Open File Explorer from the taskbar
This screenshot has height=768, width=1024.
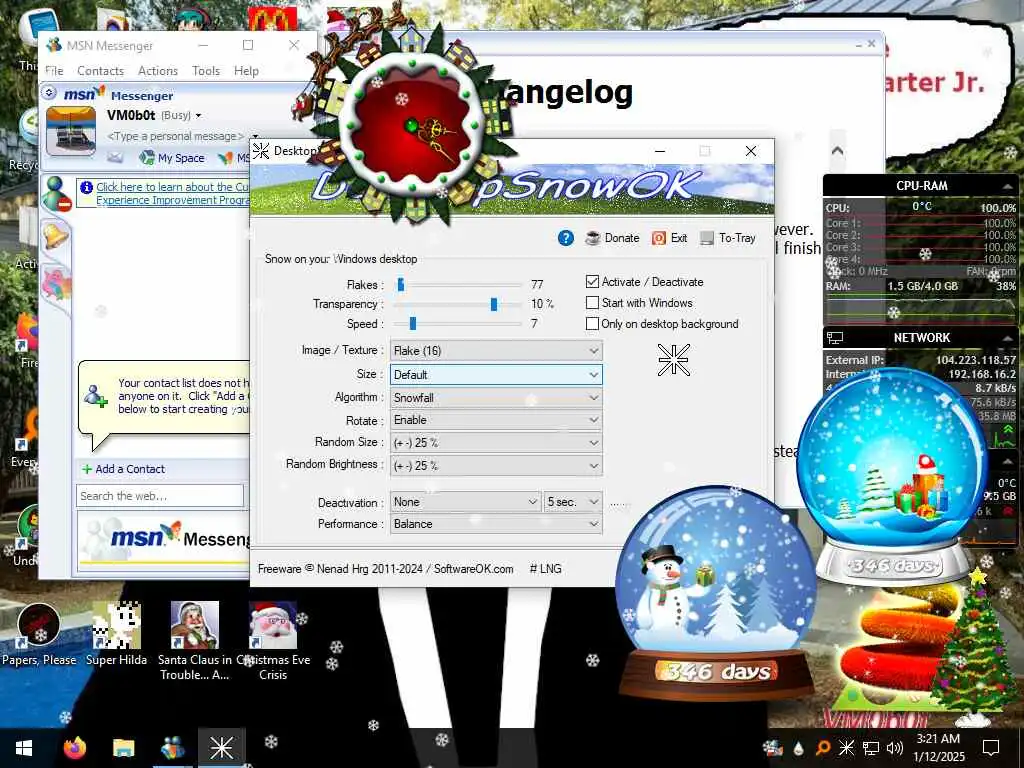pos(123,748)
